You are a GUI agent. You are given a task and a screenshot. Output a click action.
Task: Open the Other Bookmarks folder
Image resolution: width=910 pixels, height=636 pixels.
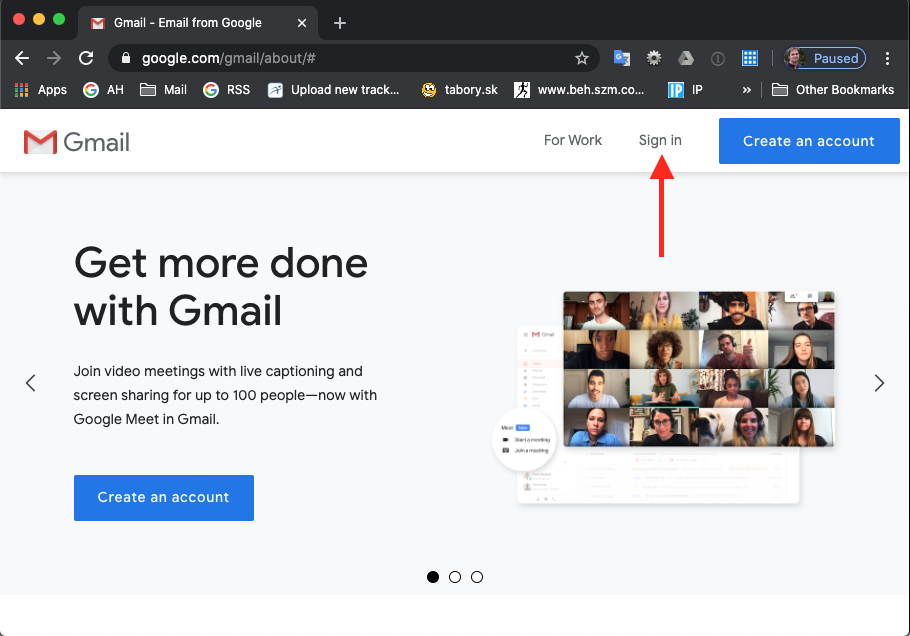point(833,90)
